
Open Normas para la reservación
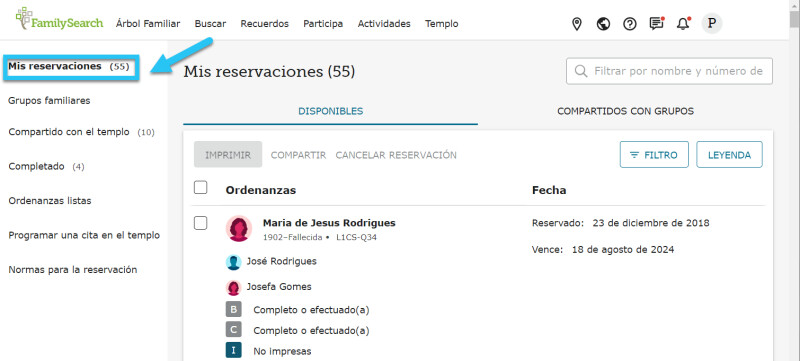pyautogui.click(x=73, y=270)
